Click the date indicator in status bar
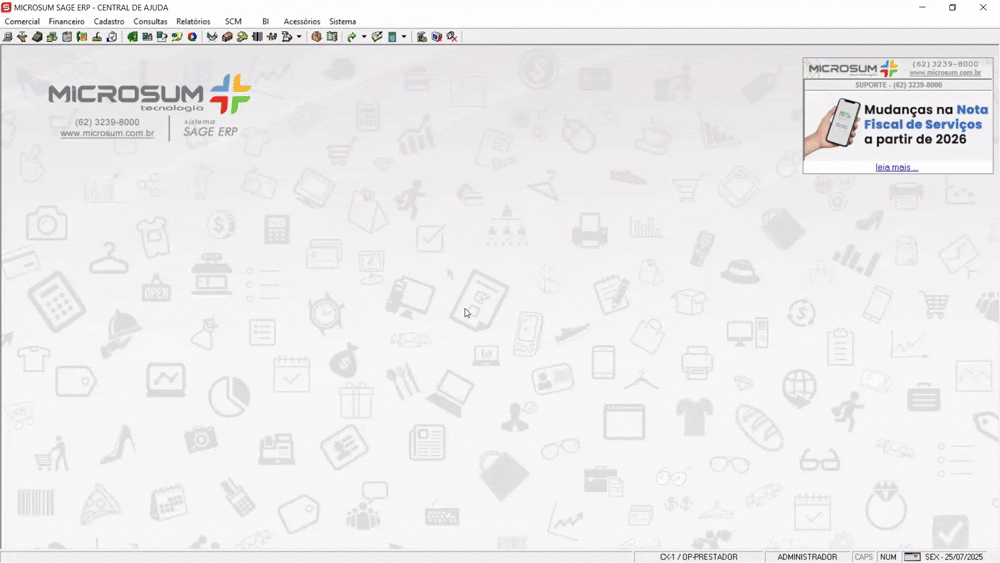This screenshot has height=563, width=1000. (953, 557)
